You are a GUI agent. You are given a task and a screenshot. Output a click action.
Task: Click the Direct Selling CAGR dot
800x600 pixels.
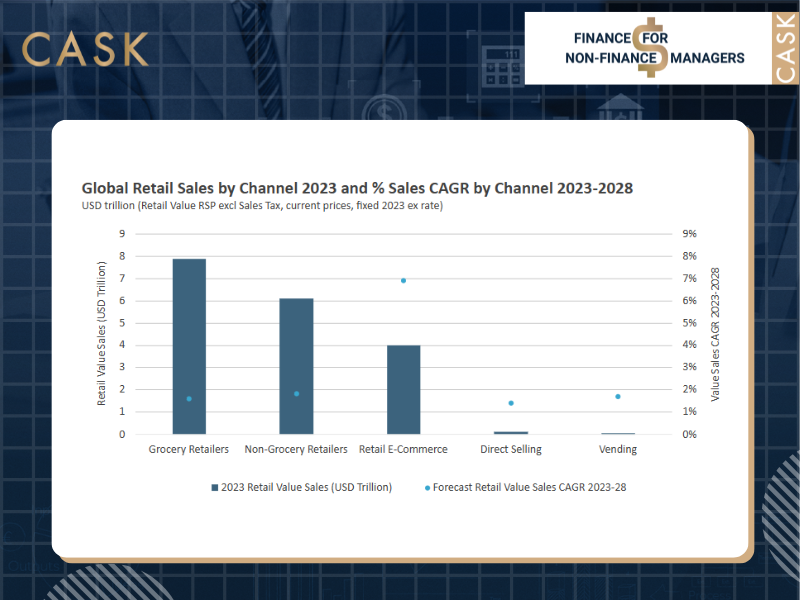point(511,403)
